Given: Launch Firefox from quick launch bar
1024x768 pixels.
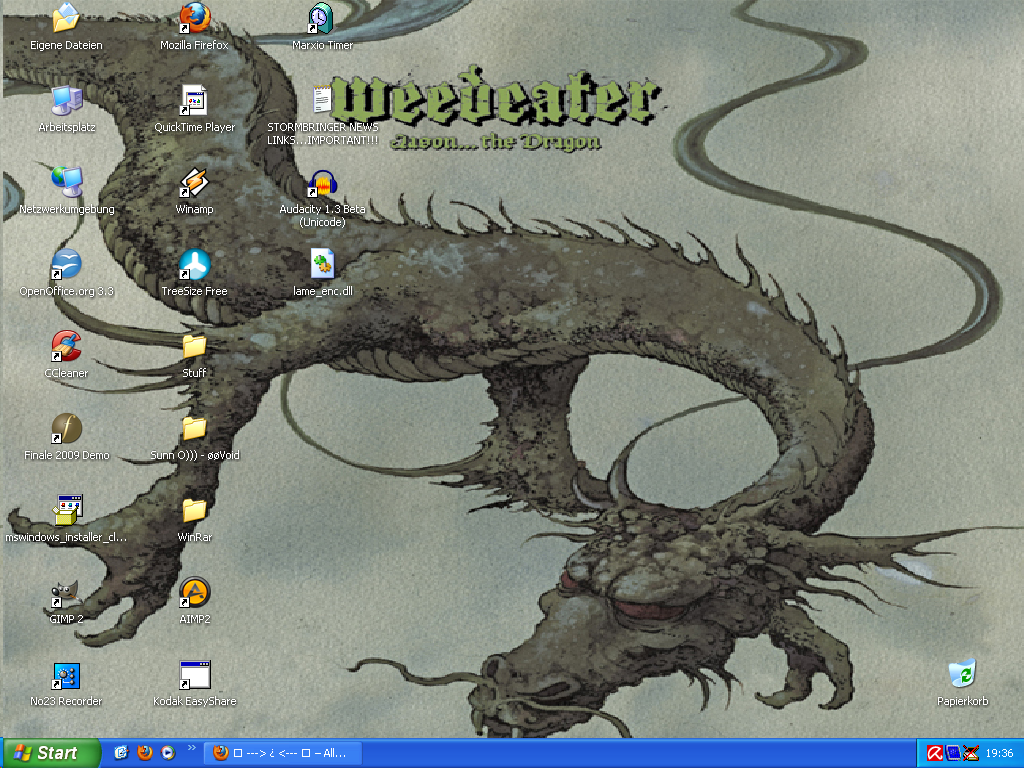Looking at the screenshot, I should coord(145,753).
